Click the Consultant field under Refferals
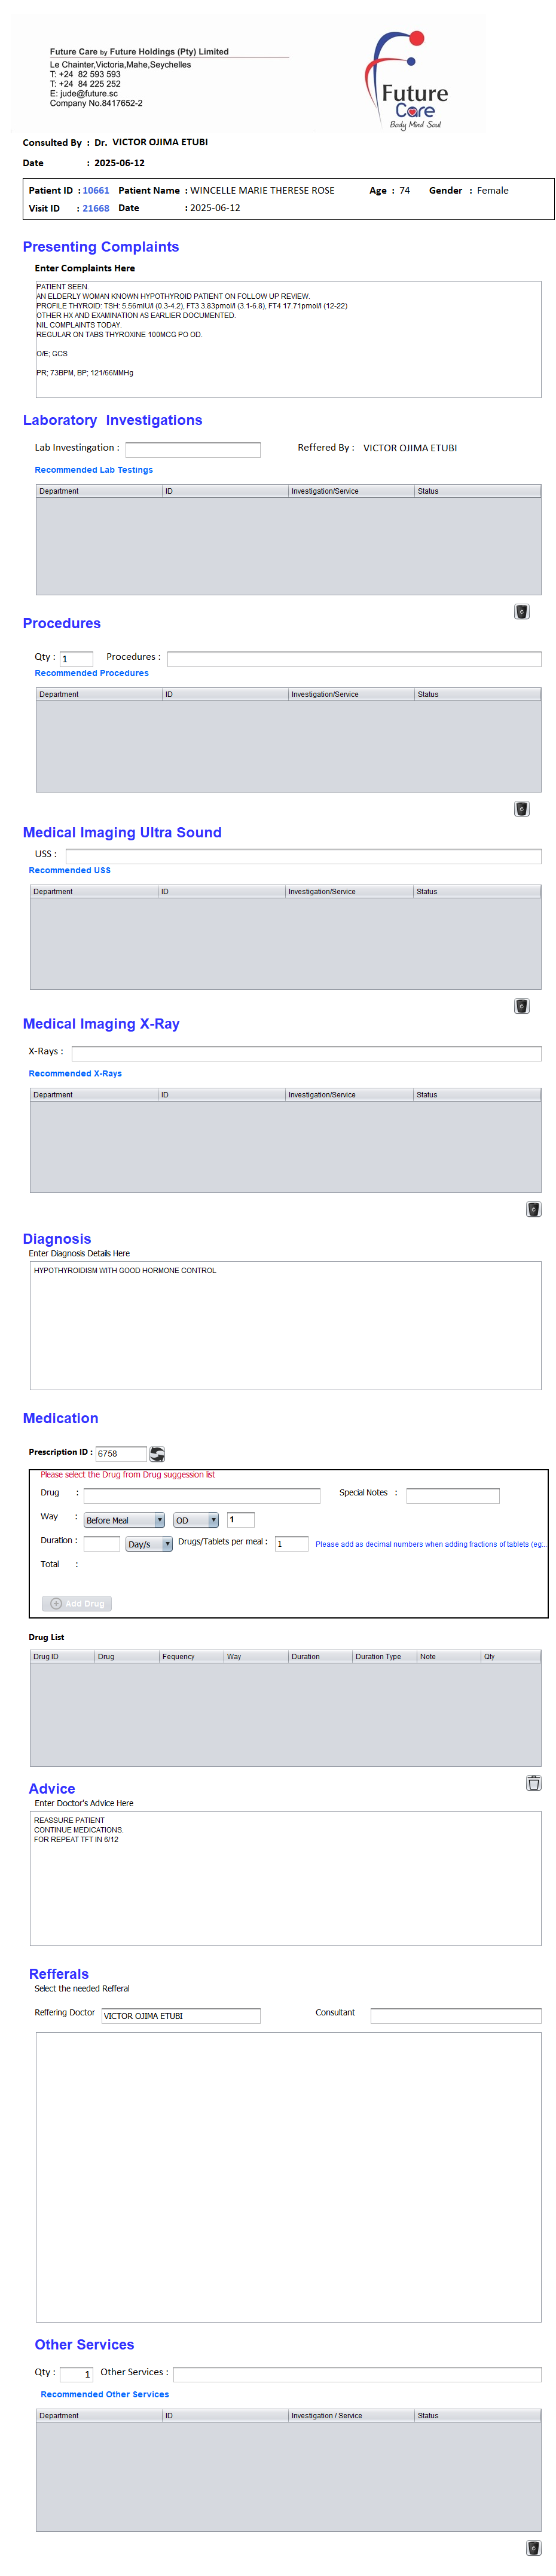The width and height of the screenshot is (556, 2576). tap(455, 2015)
